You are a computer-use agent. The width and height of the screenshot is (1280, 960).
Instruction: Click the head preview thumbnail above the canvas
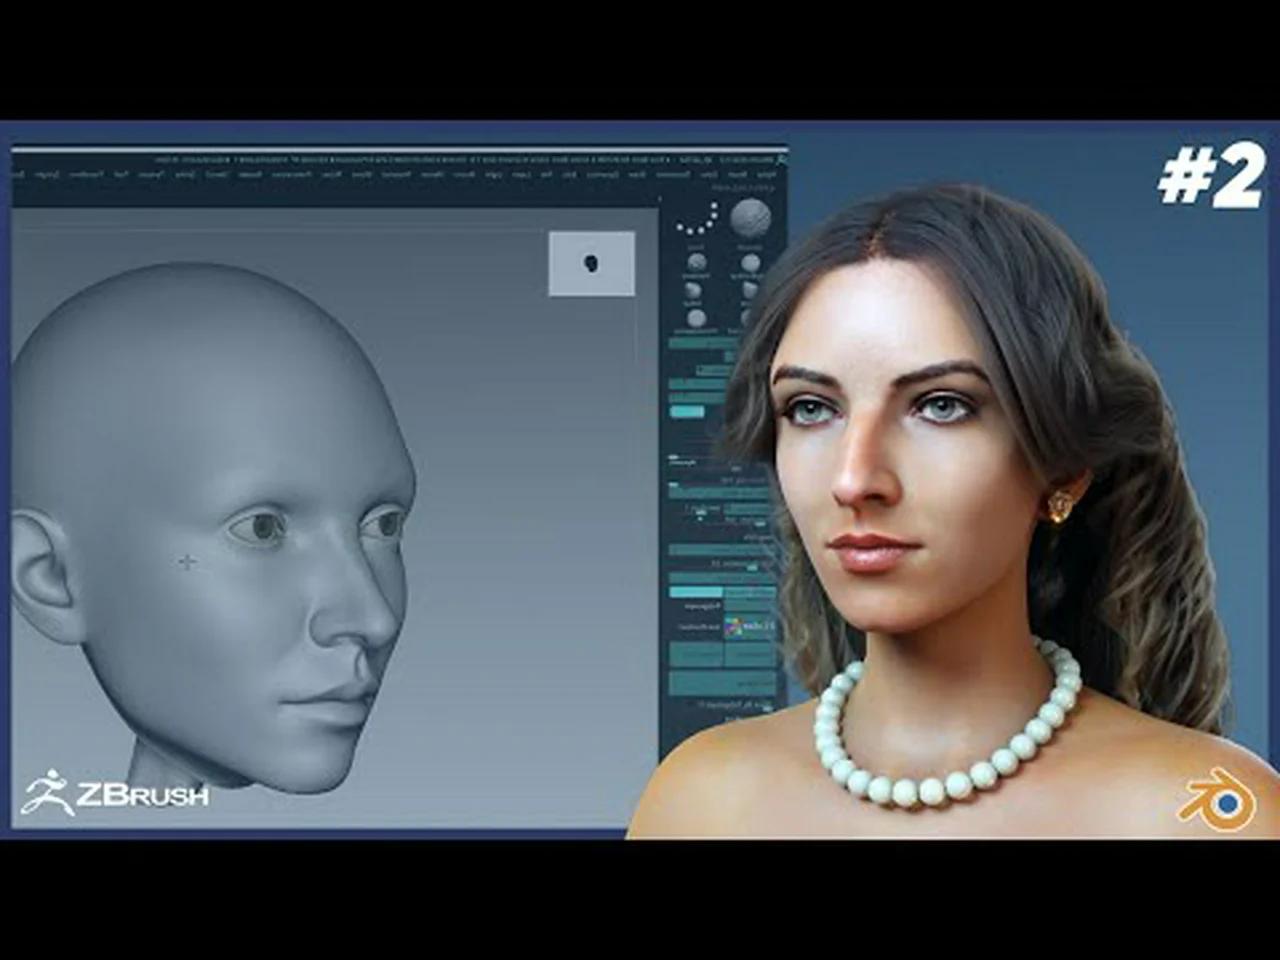[592, 263]
